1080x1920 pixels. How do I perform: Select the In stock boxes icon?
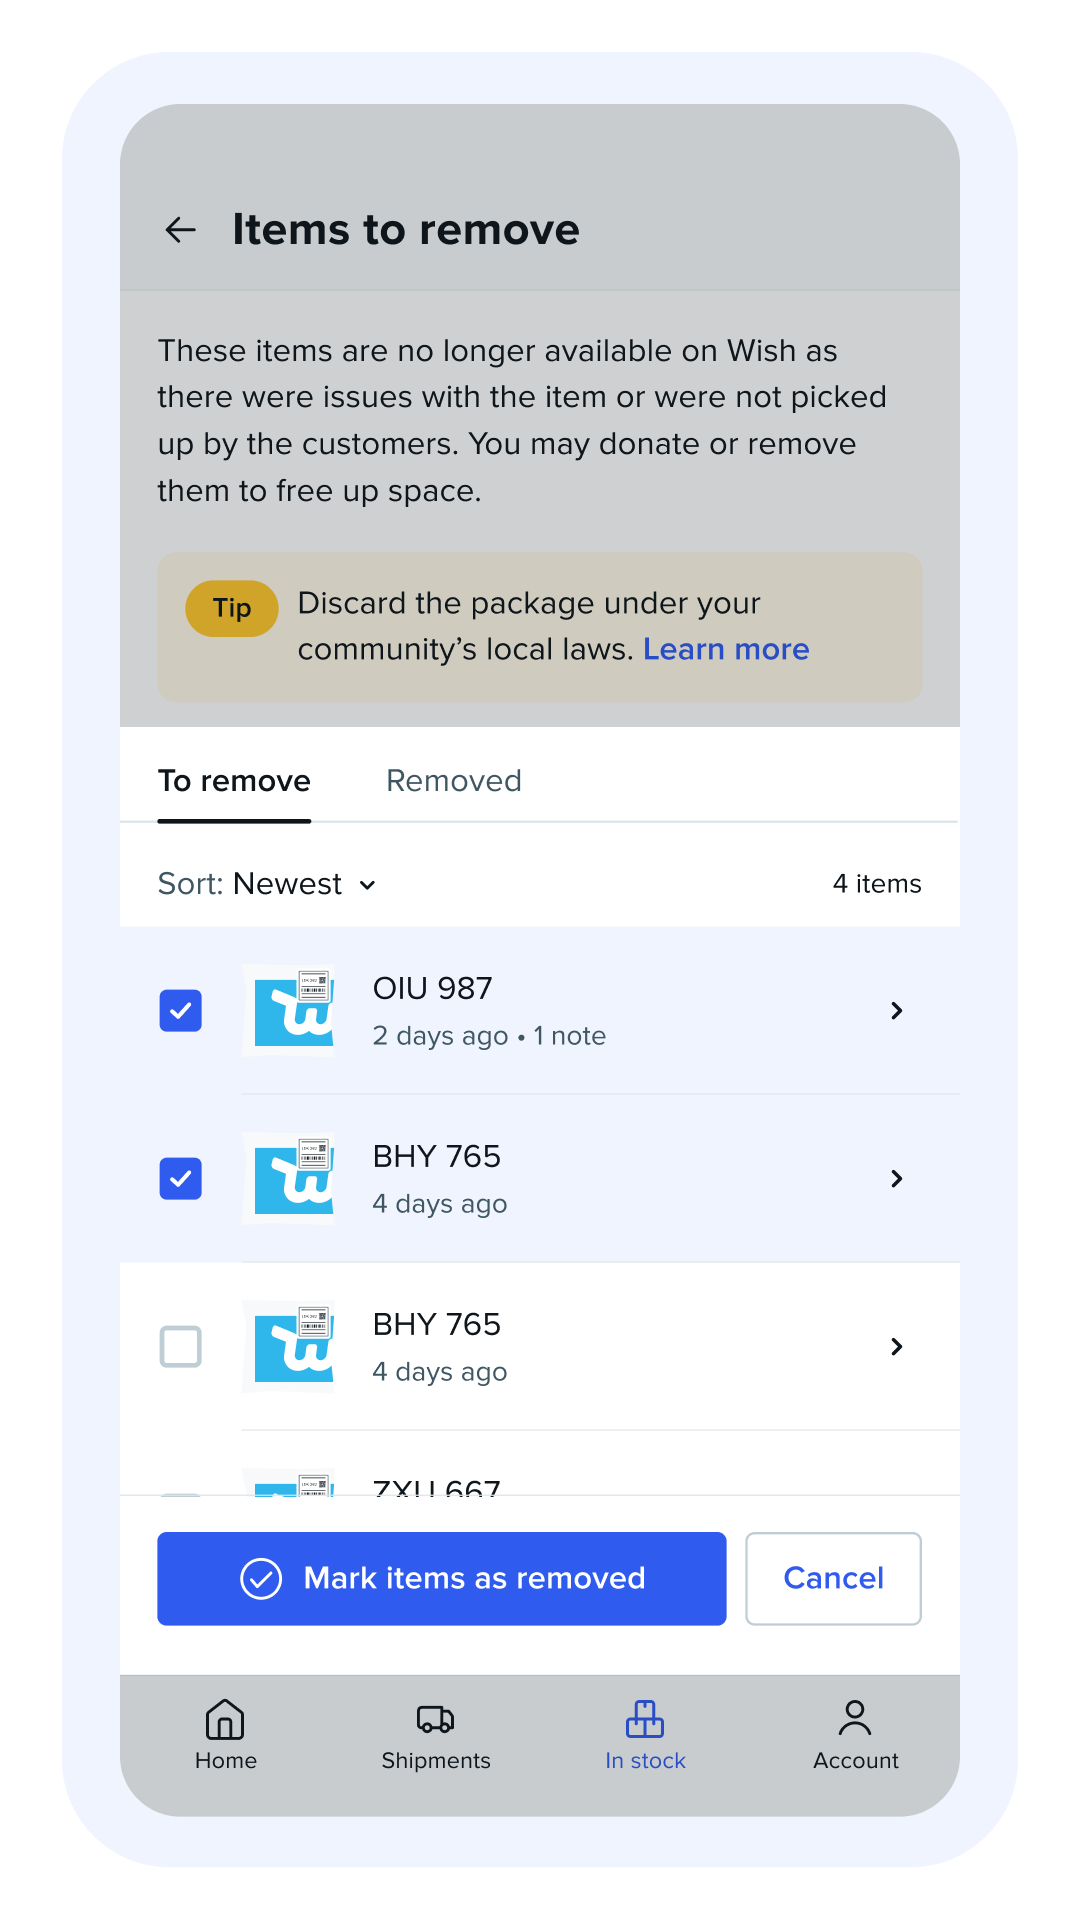coord(645,1719)
